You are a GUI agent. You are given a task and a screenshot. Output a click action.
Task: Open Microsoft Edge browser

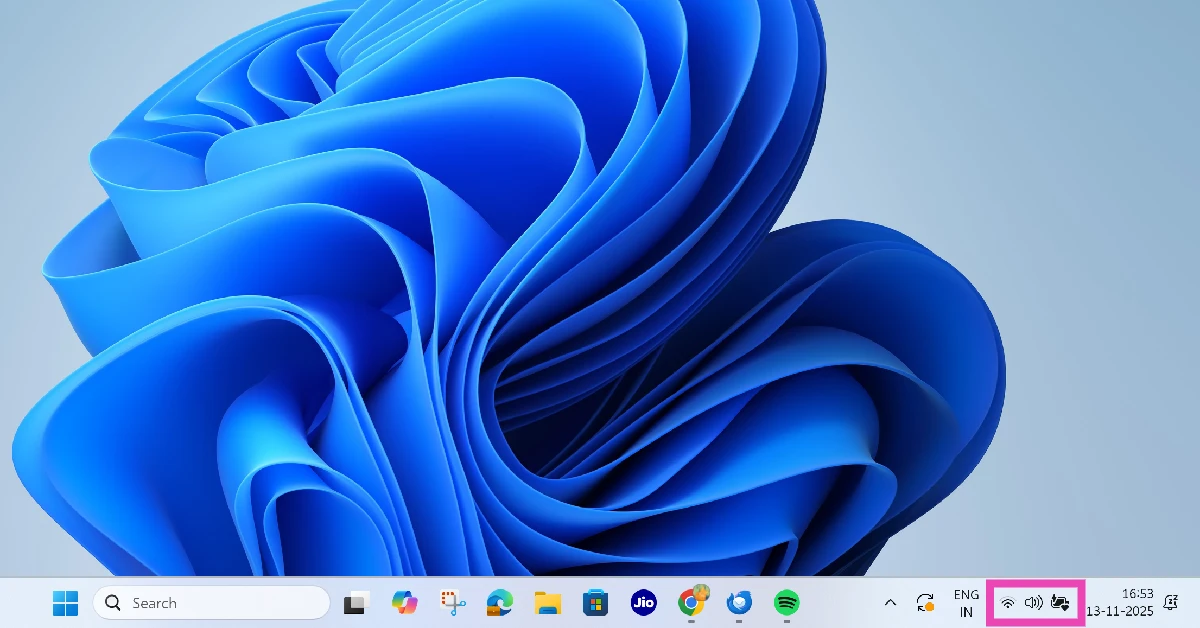click(x=499, y=603)
